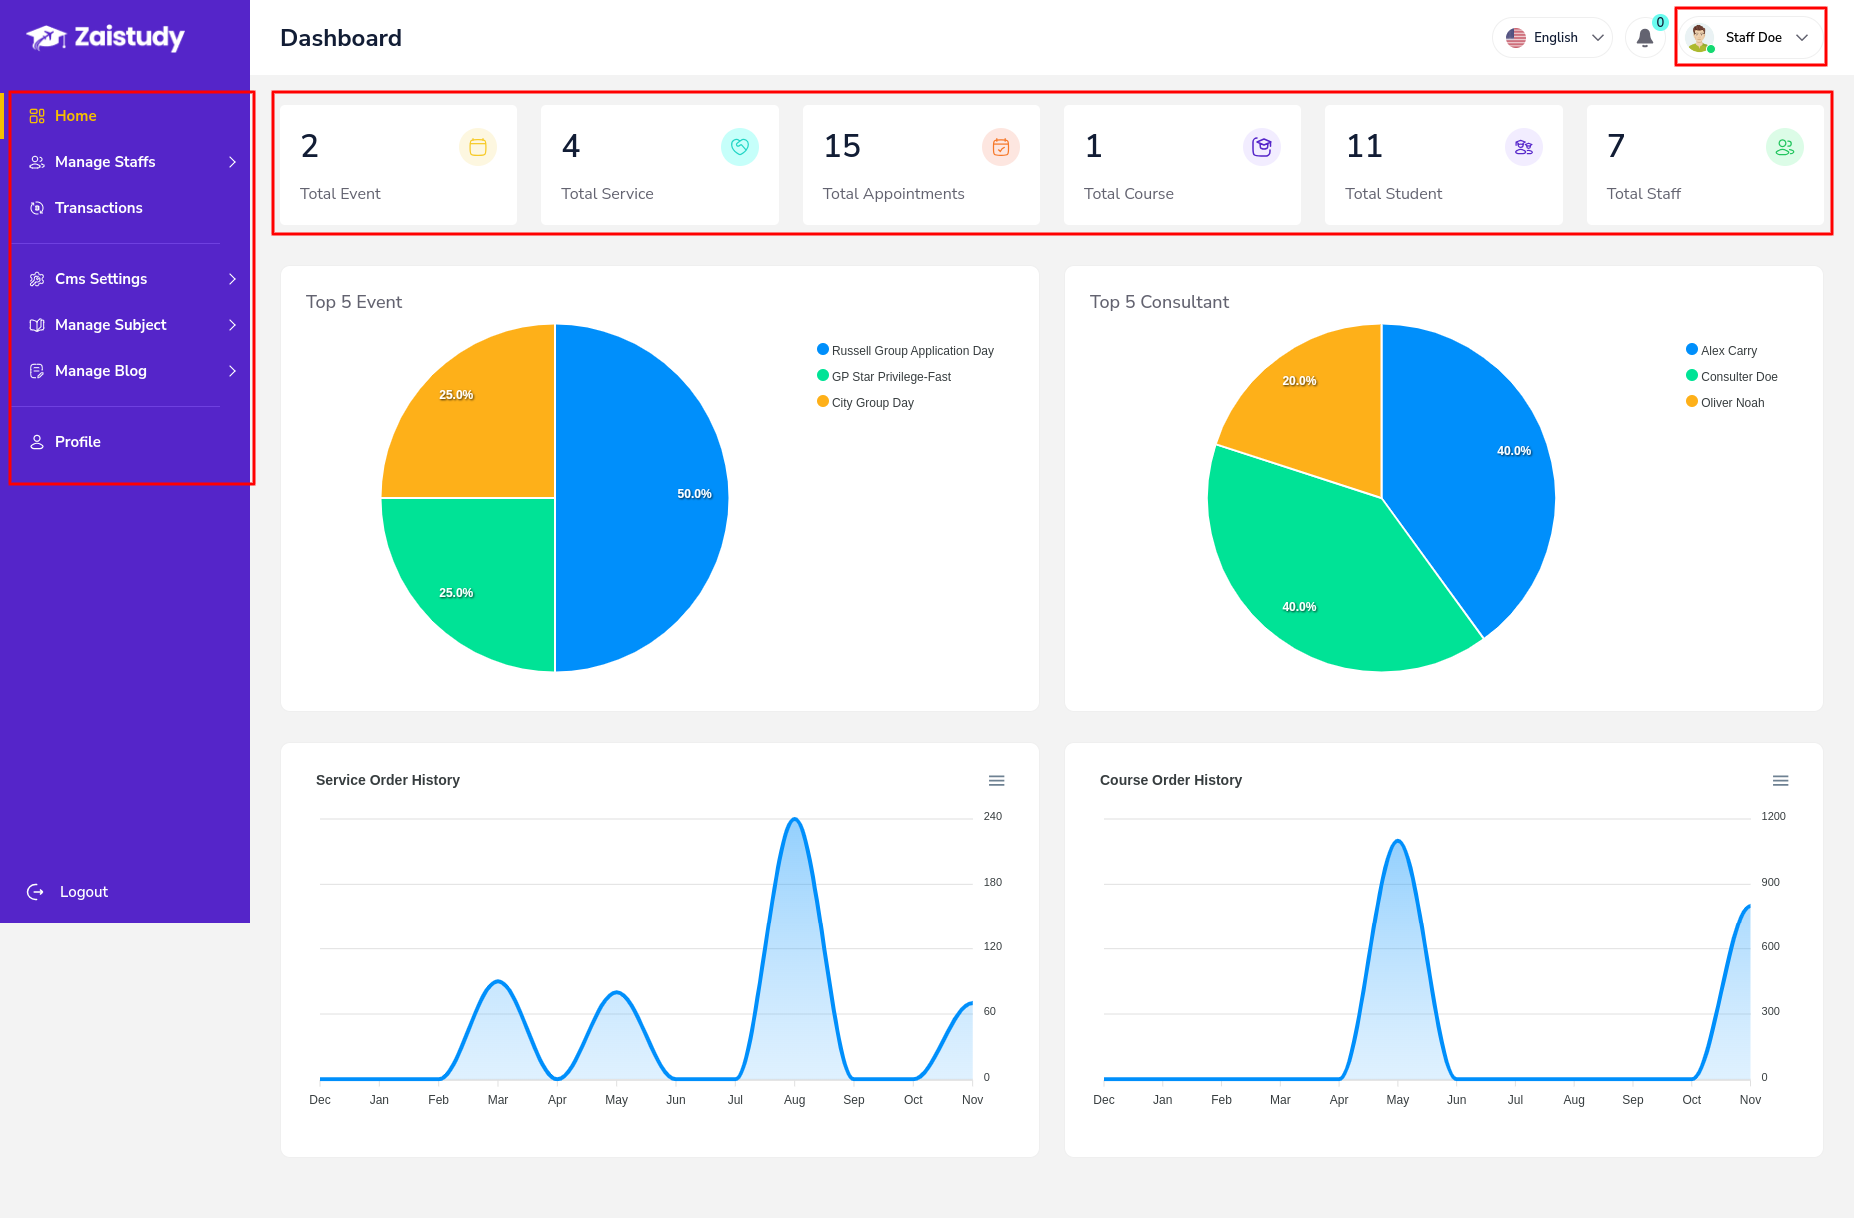The image size is (1854, 1219).
Task: Open Cms Settings menu item
Action: (125, 279)
